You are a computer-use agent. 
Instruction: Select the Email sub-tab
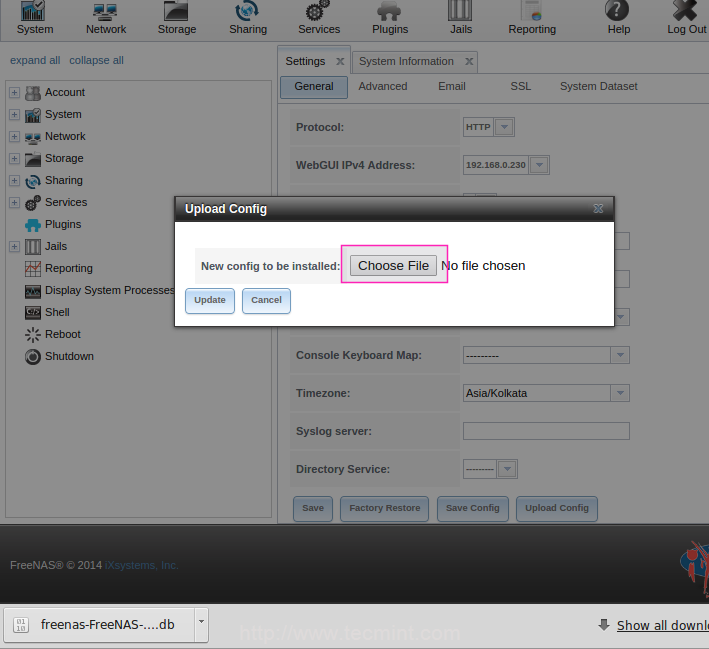452,86
